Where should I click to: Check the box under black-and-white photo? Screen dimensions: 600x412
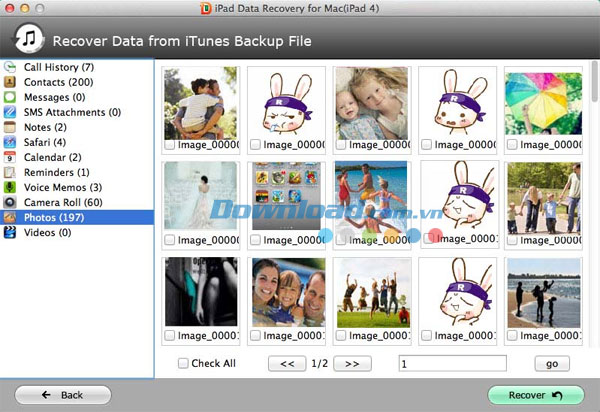(x=170, y=335)
